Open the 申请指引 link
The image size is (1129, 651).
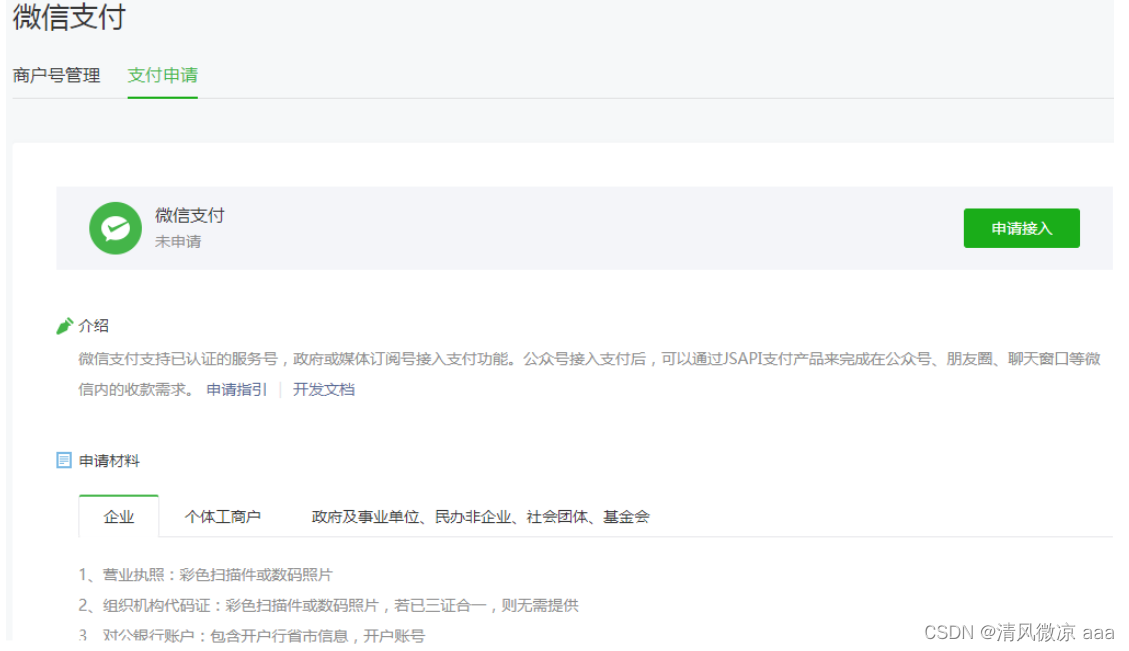236,390
